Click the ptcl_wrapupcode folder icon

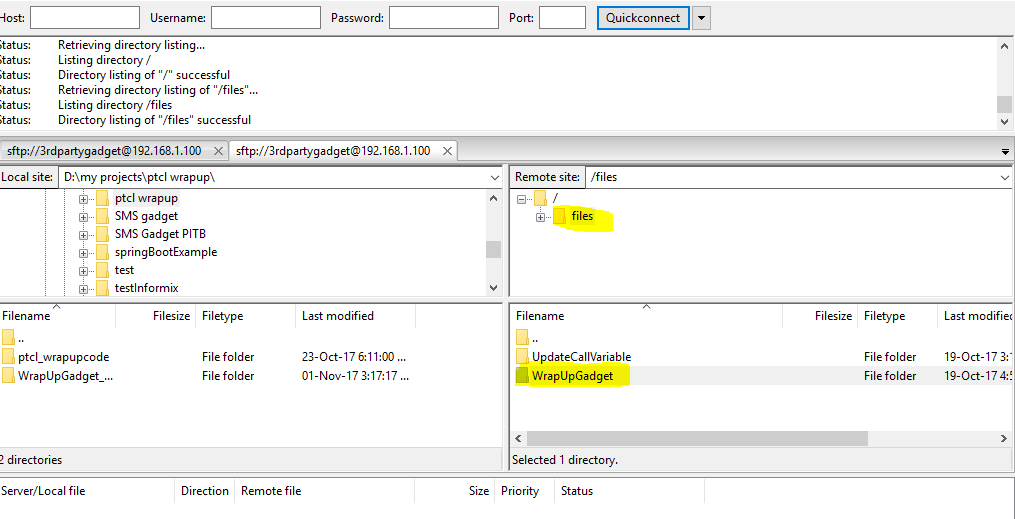tap(9, 357)
